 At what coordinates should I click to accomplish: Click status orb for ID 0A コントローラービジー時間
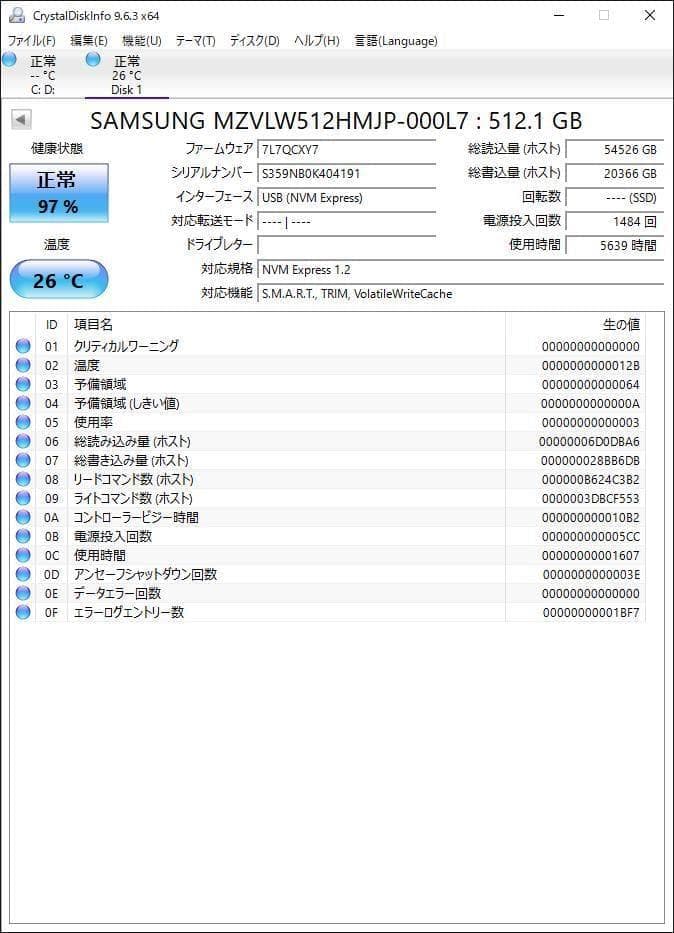[23, 517]
